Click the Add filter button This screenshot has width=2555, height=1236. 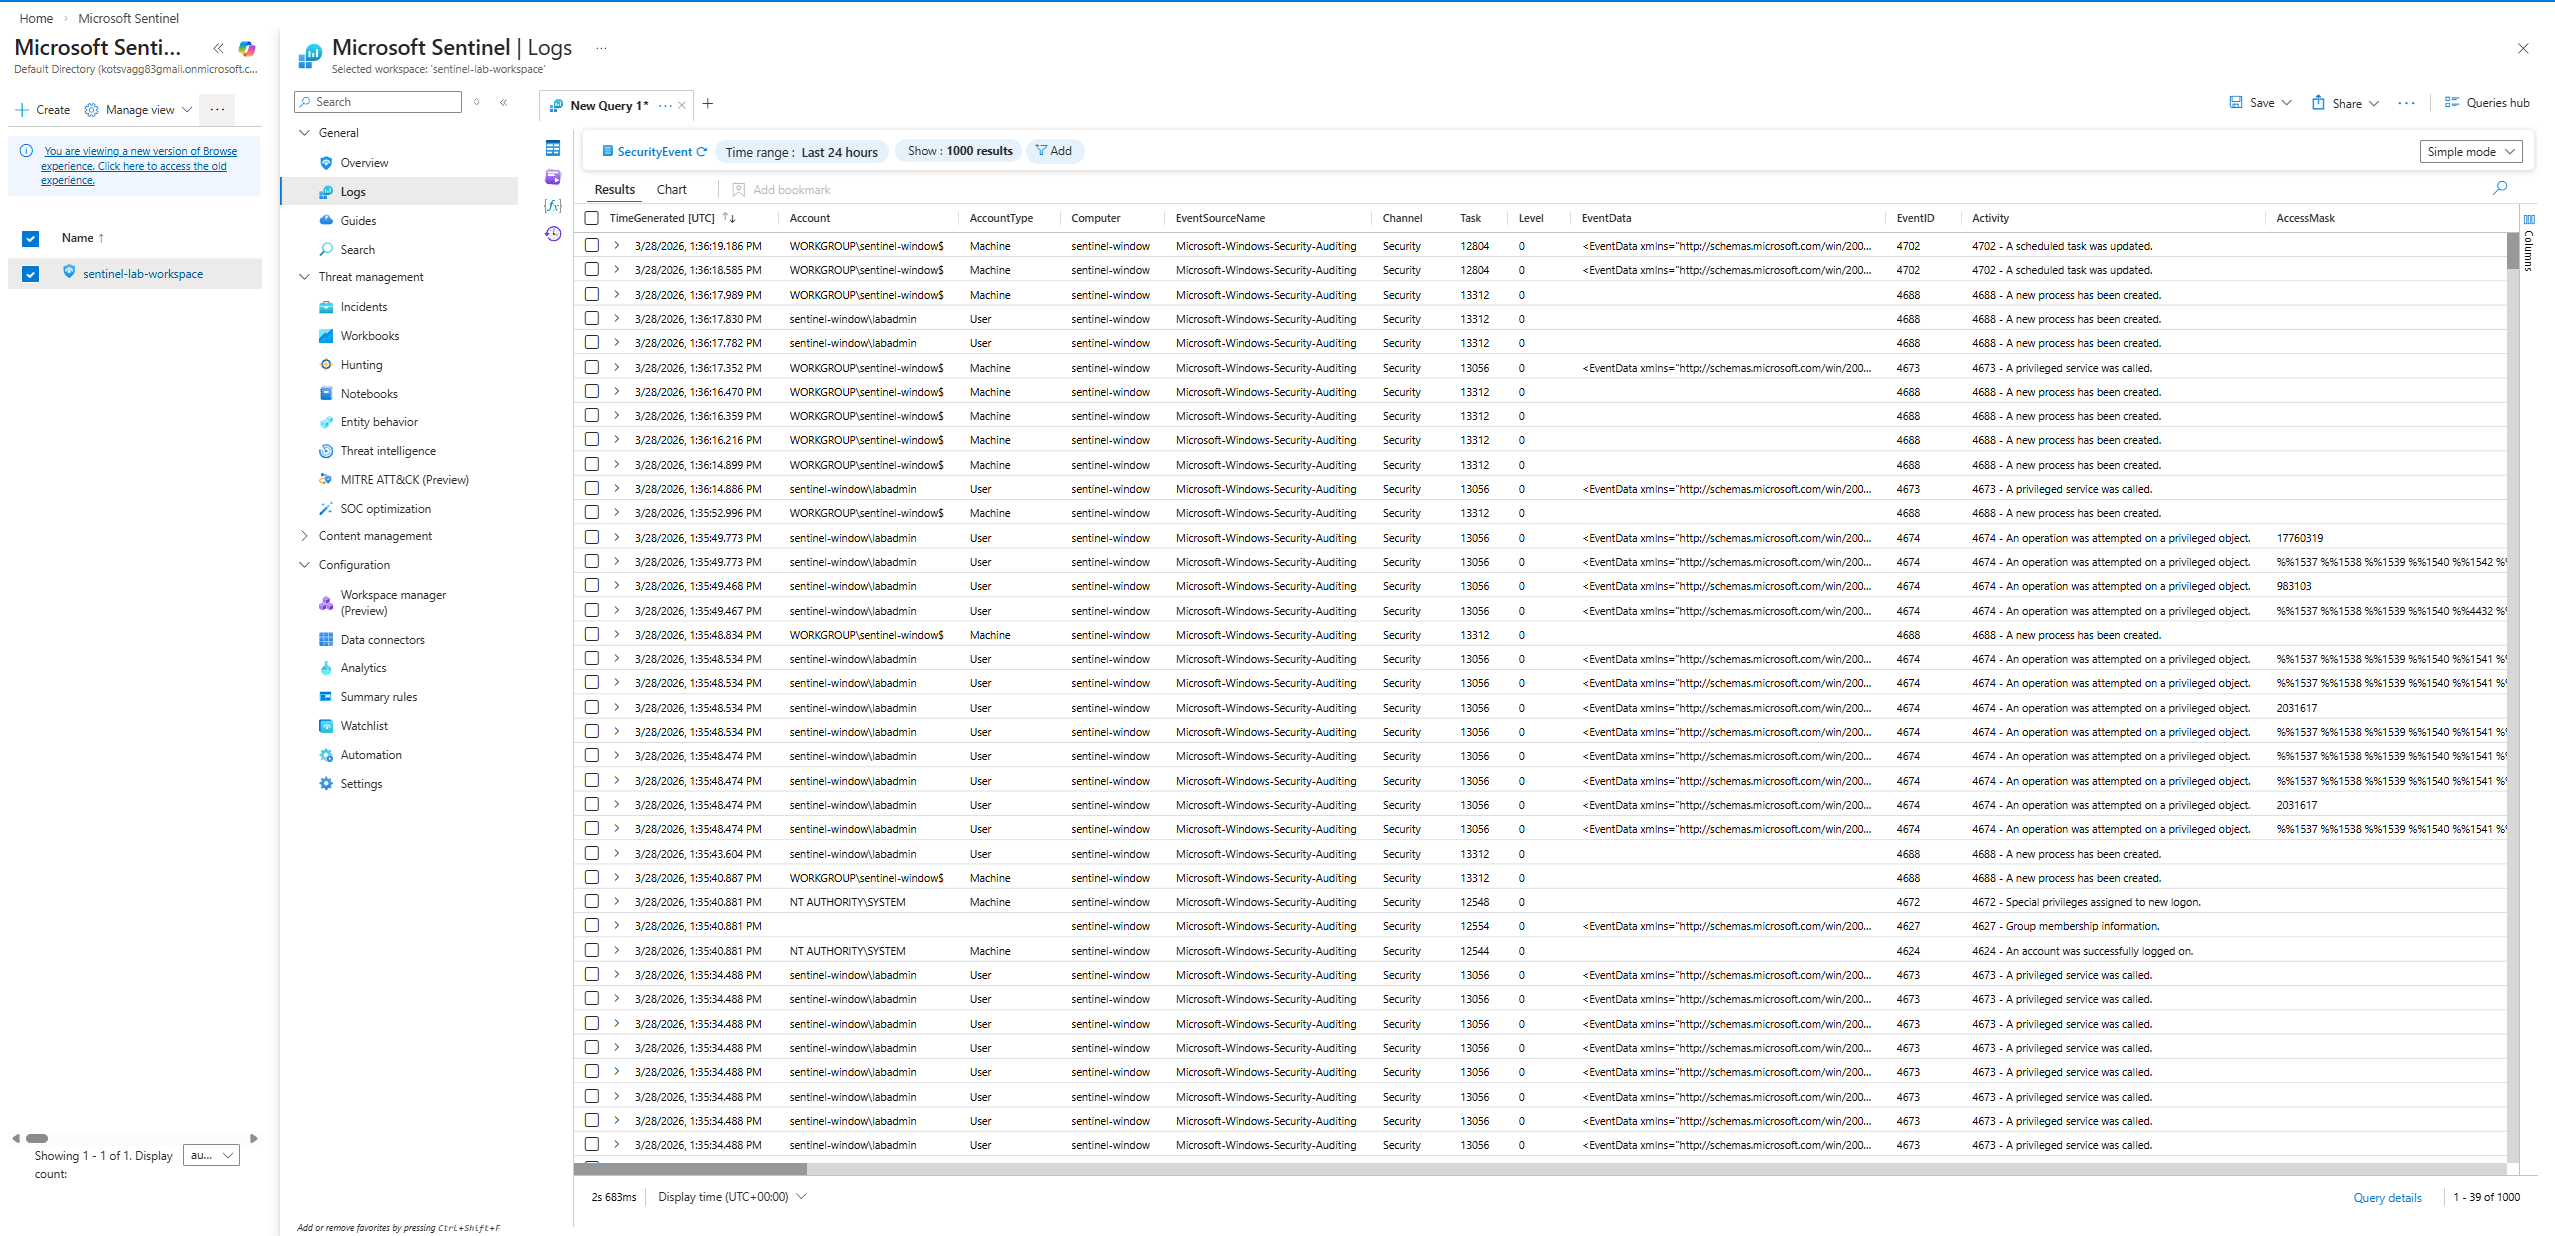pos(1054,151)
